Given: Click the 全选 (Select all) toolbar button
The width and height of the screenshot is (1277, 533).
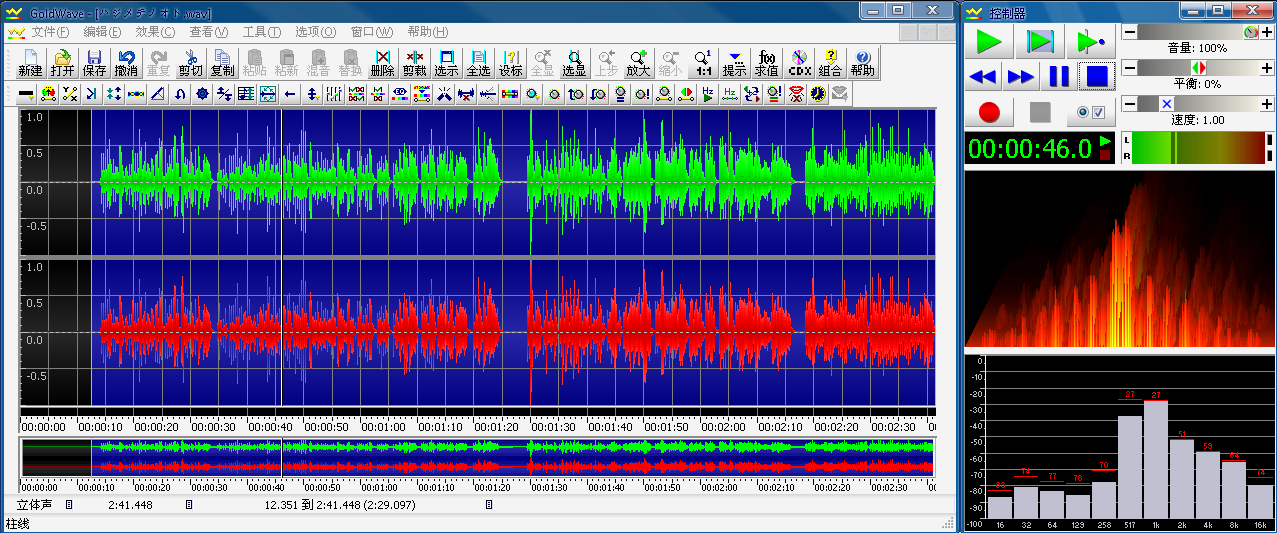Looking at the screenshot, I should [x=478, y=63].
